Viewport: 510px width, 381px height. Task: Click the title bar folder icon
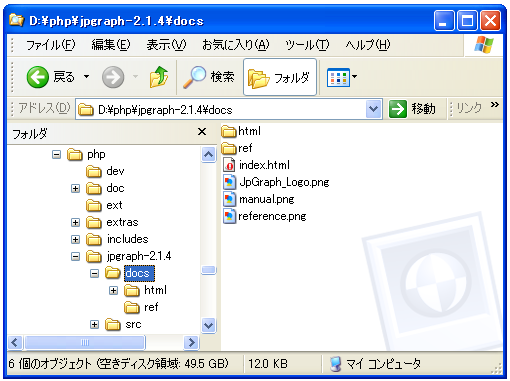click(x=16, y=20)
